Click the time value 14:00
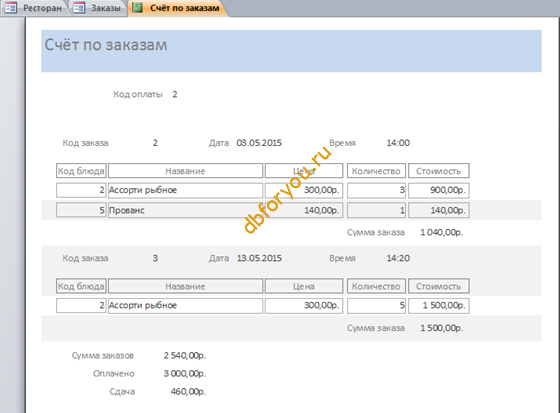Viewport: 560px width, 413px height. 398,143
